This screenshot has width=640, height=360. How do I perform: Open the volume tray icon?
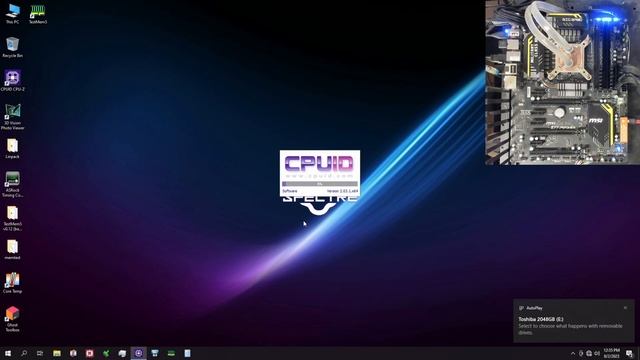[597, 353]
